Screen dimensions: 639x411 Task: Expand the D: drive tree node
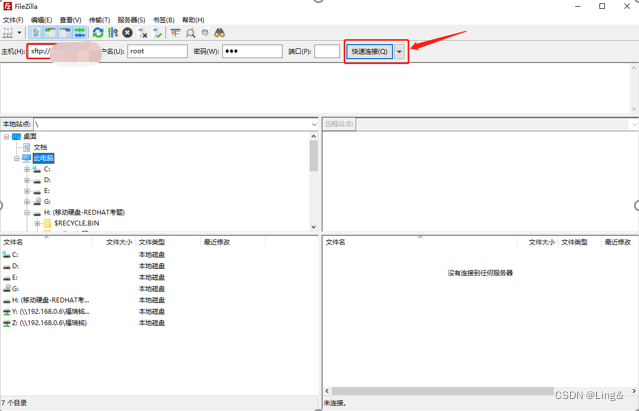[x=27, y=180]
